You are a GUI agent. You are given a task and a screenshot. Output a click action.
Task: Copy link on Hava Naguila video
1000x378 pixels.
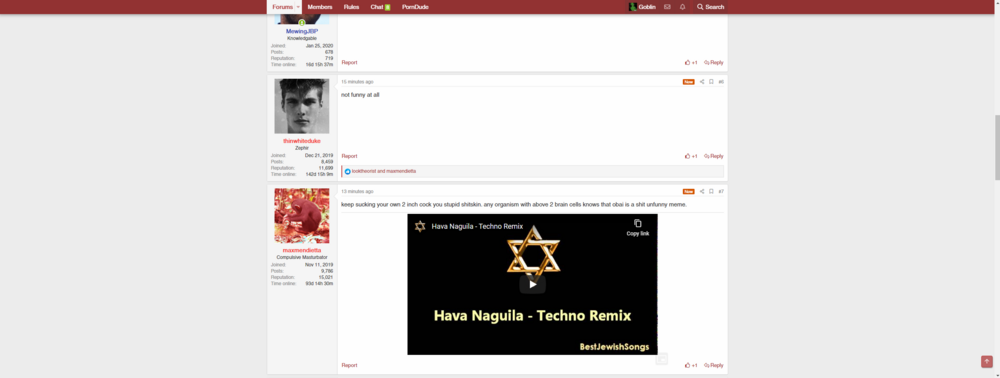pyautogui.click(x=638, y=228)
